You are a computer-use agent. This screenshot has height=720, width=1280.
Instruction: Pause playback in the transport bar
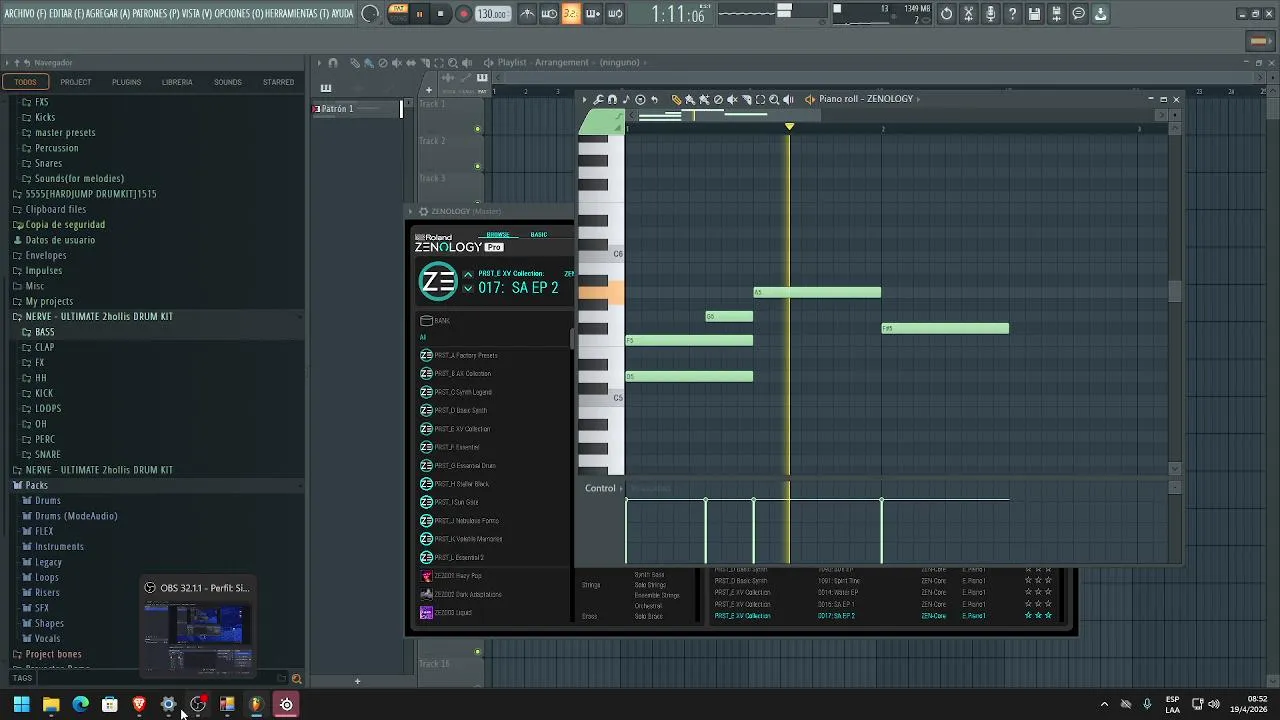point(419,14)
